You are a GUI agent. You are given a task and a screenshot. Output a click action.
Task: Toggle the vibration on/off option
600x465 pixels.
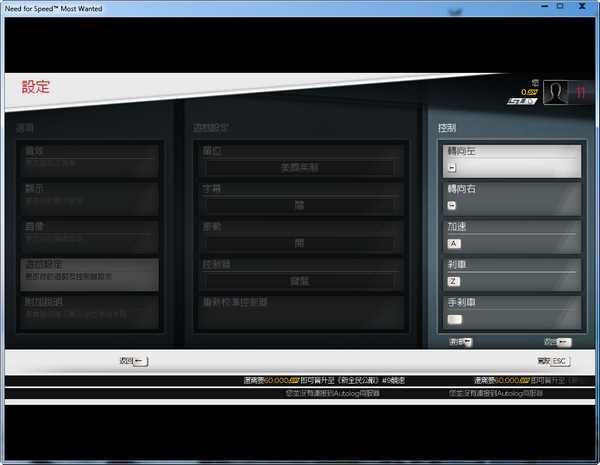pos(300,243)
